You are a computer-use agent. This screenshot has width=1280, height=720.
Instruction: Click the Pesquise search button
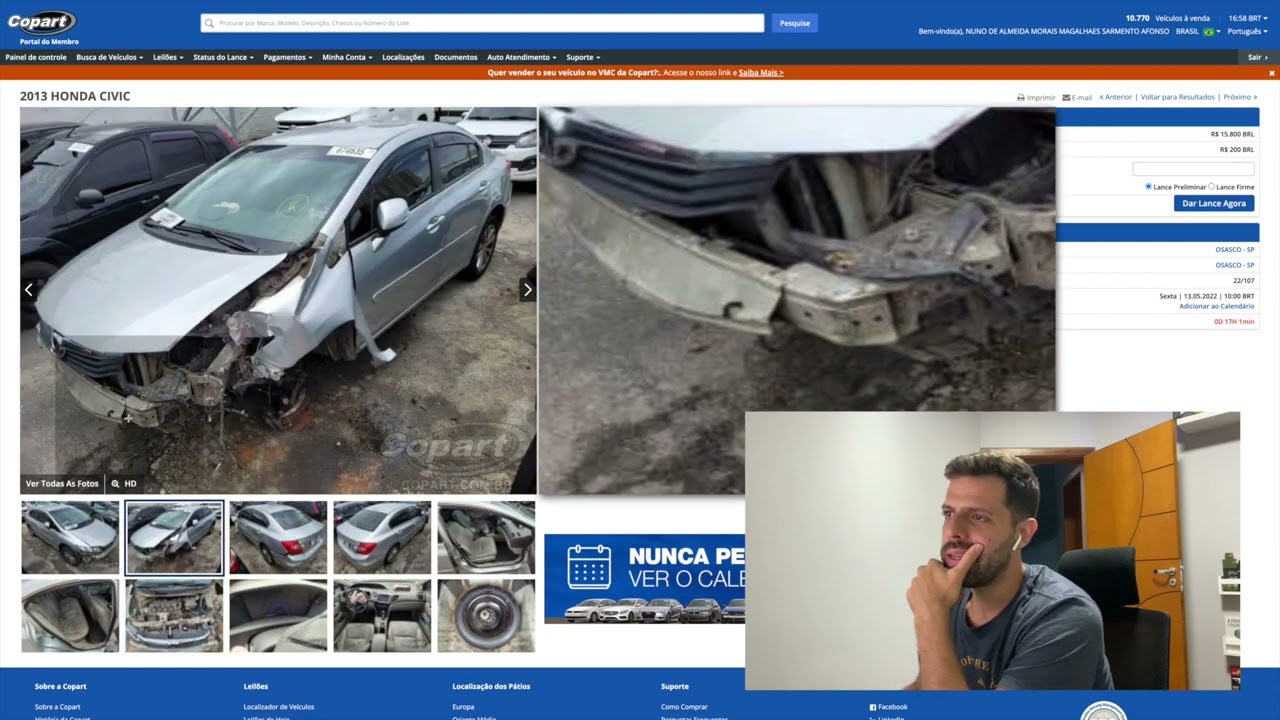pos(795,23)
